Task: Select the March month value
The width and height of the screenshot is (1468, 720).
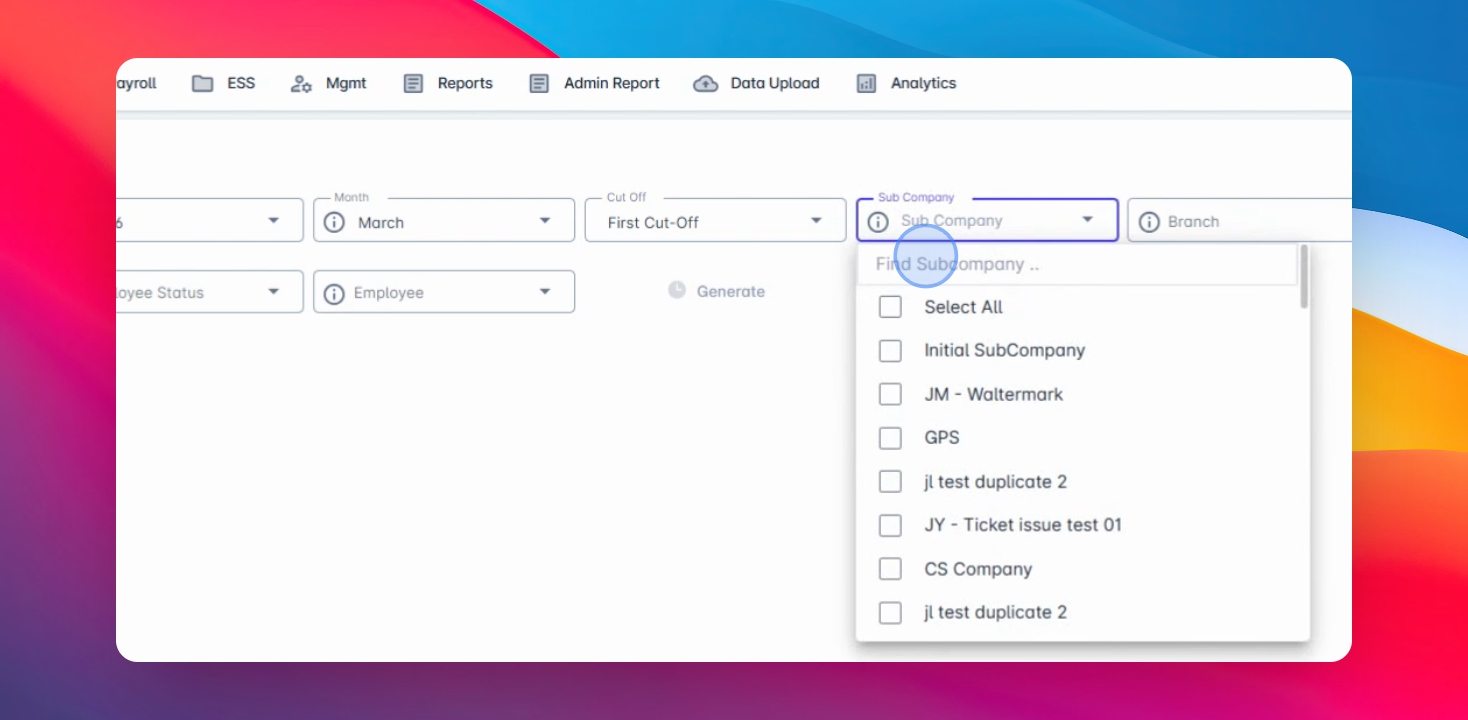Action: point(381,223)
